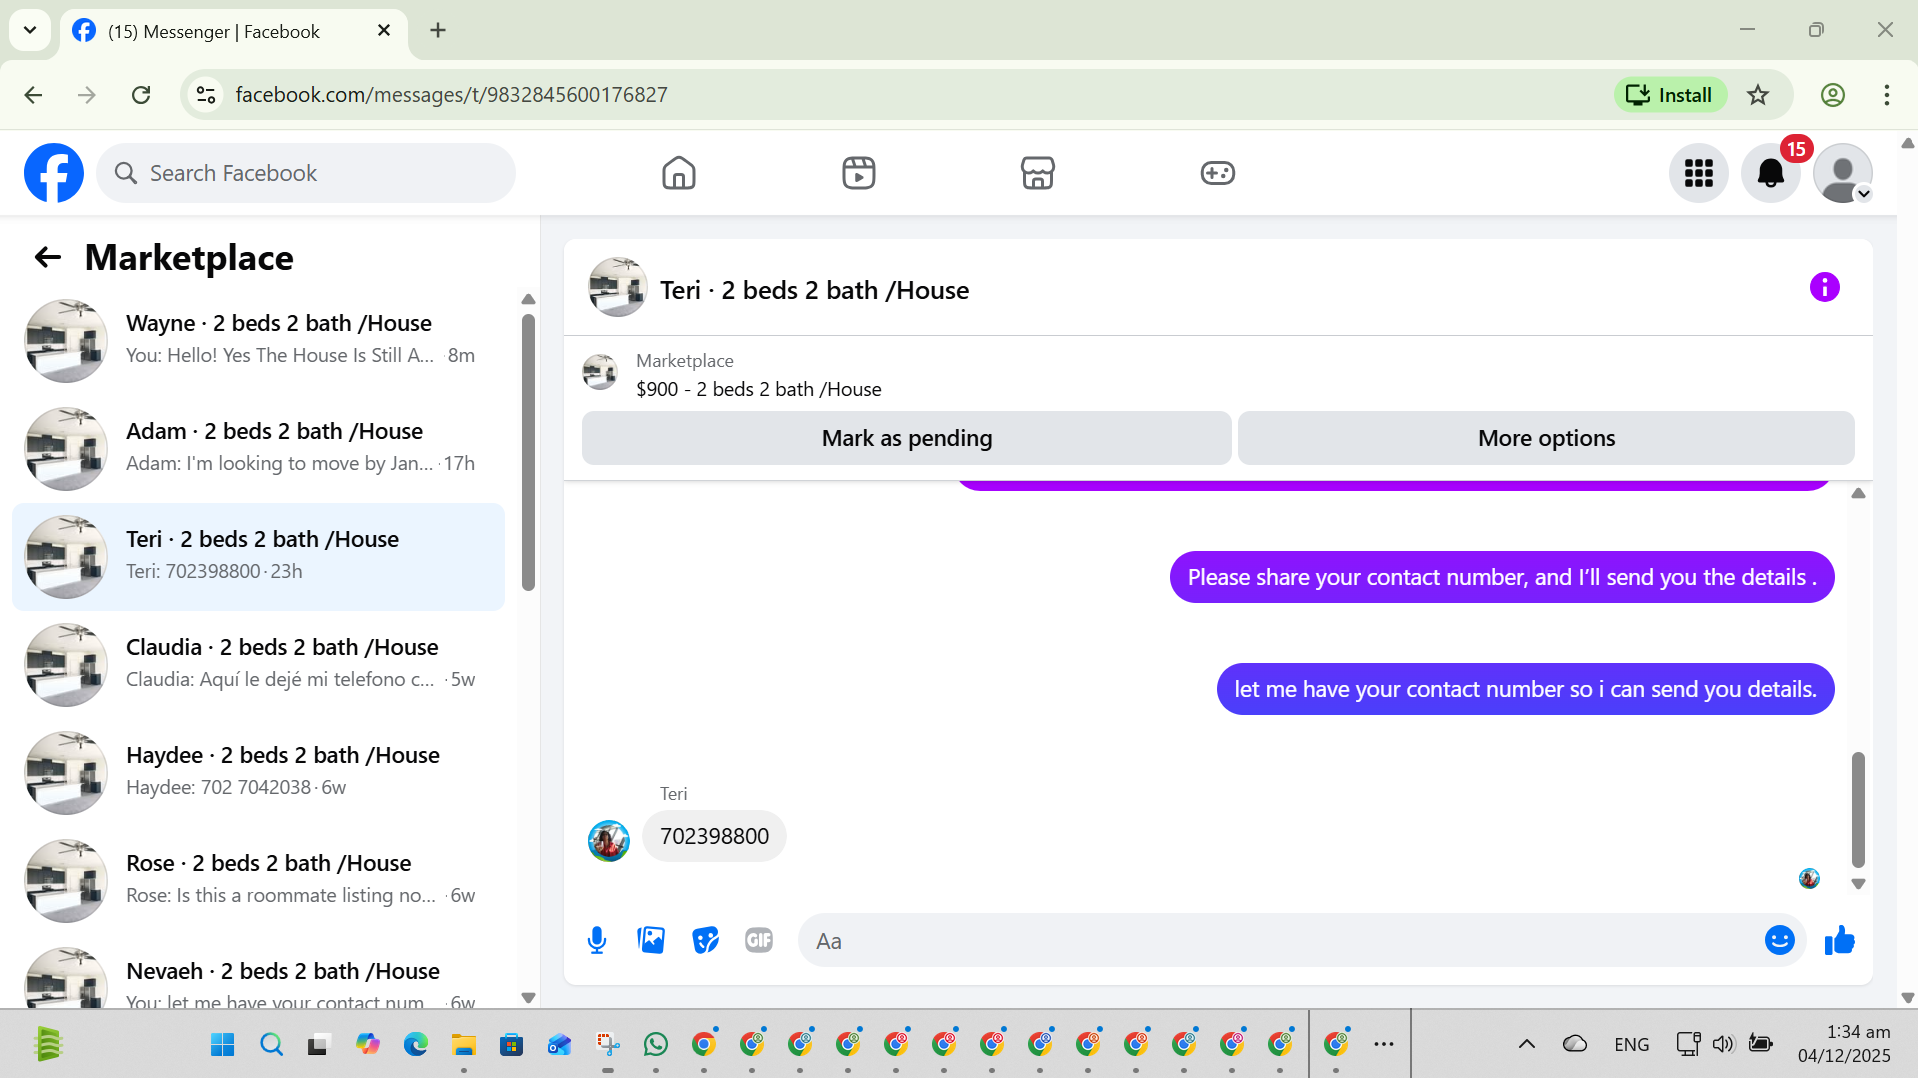Open the $900 listing link
Screen dimensions: 1918x1078
tap(758, 389)
